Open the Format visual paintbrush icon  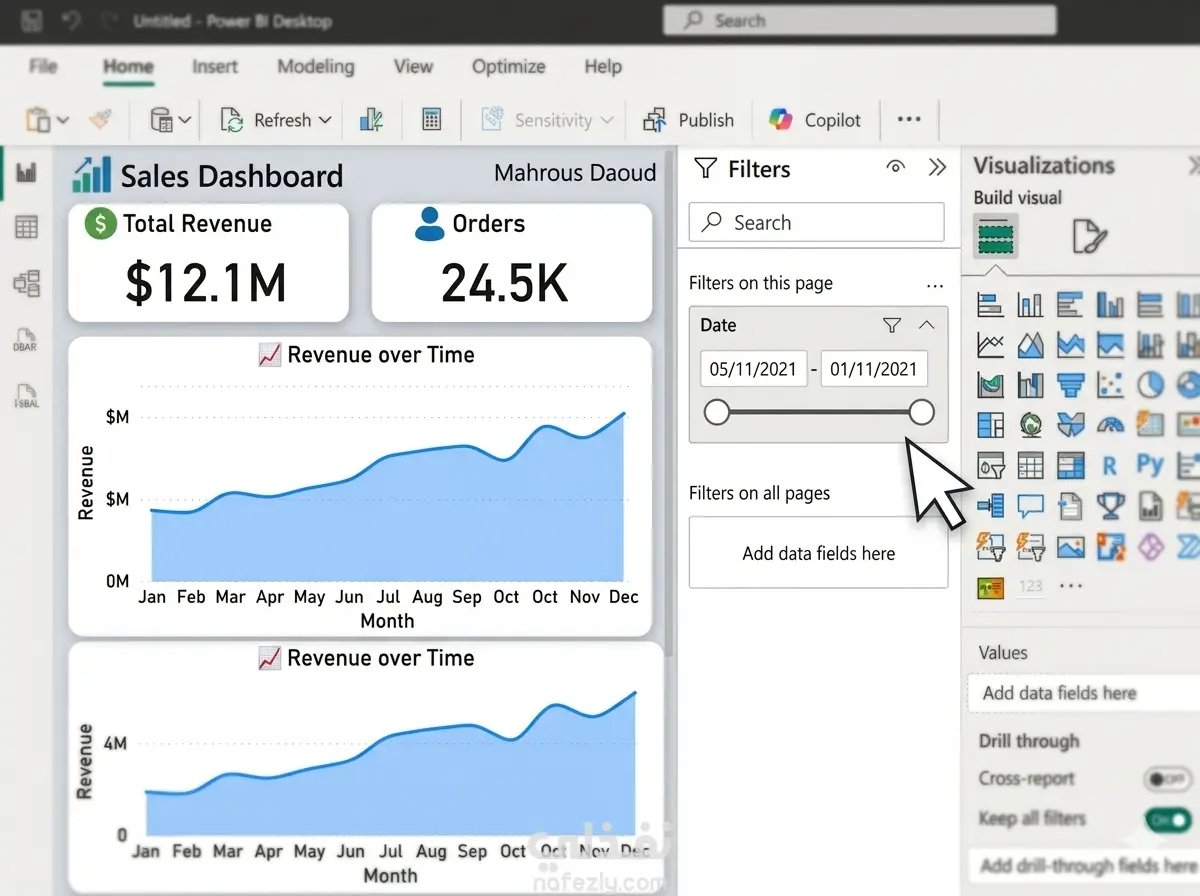pos(1089,237)
